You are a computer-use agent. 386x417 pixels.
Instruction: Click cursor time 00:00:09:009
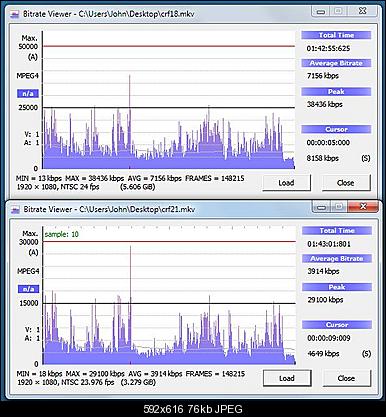[x=329, y=338]
